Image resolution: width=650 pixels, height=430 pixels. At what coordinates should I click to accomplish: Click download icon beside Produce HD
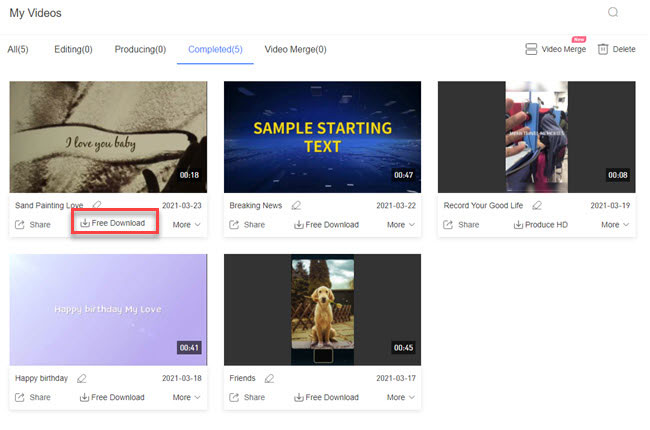[518, 224]
